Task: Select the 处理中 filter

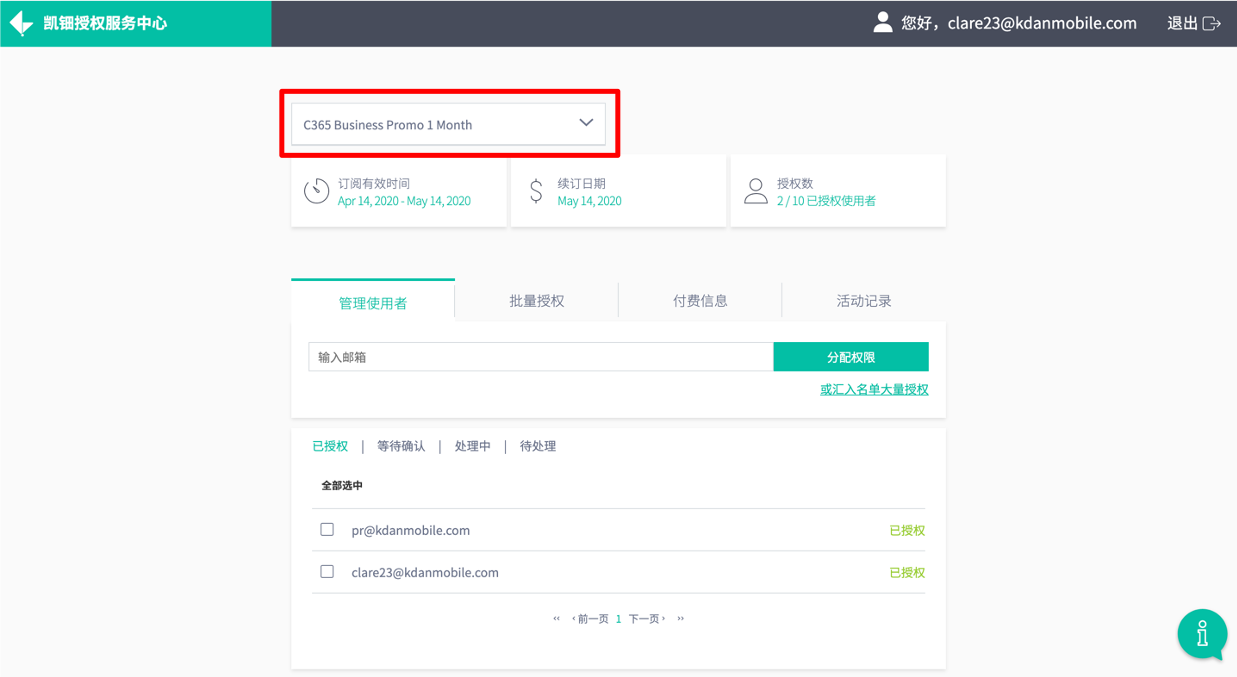Action: coord(473,446)
